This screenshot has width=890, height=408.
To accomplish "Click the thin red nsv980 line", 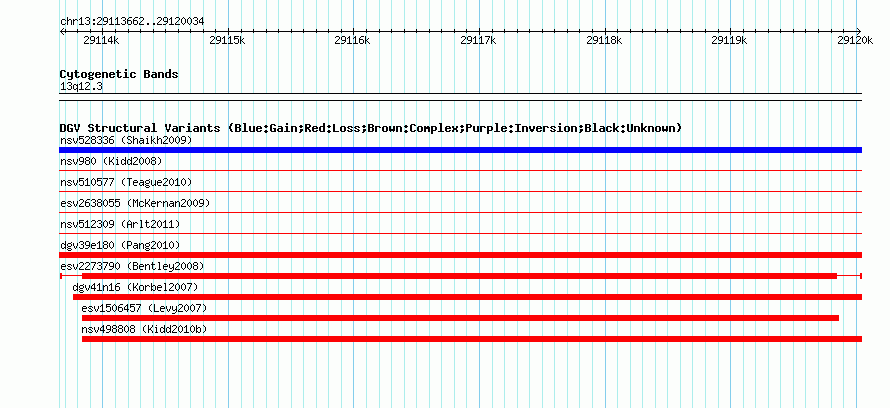I will click(460, 170).
